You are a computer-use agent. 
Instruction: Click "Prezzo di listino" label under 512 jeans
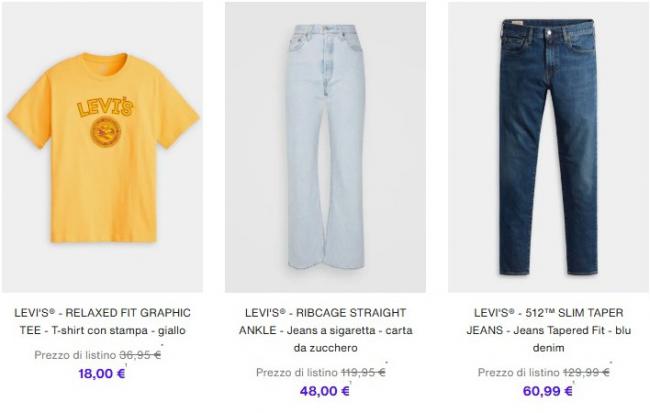[x=519, y=372]
